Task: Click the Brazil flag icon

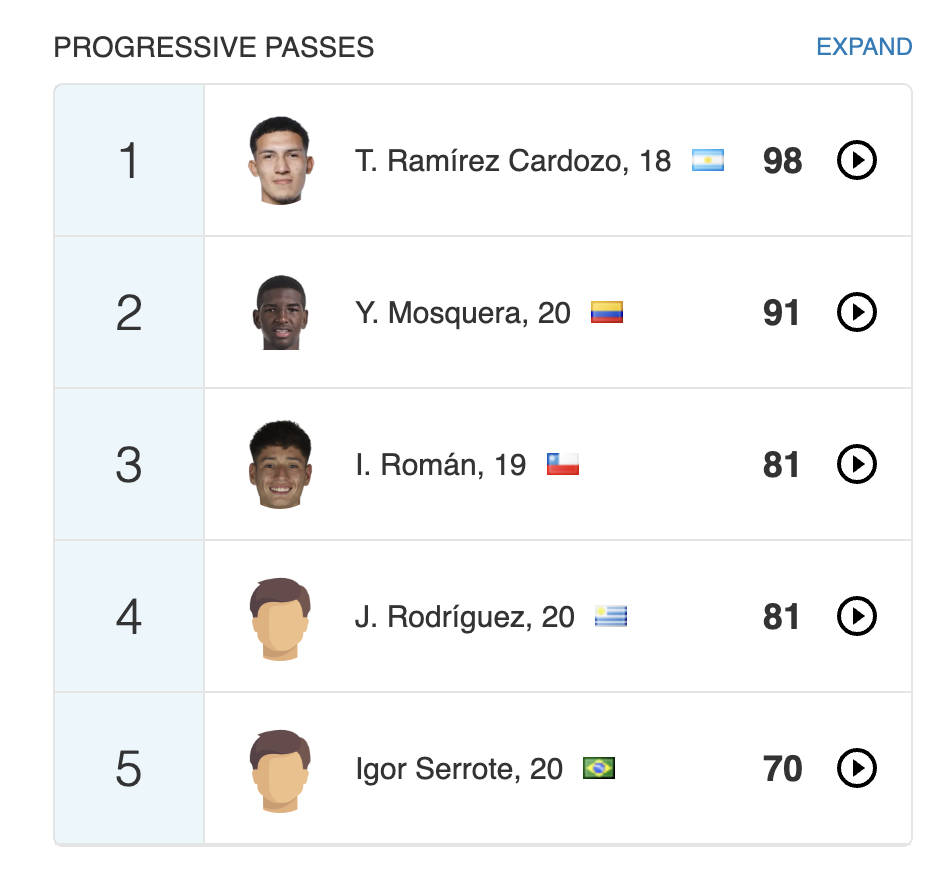Action: coord(599,769)
